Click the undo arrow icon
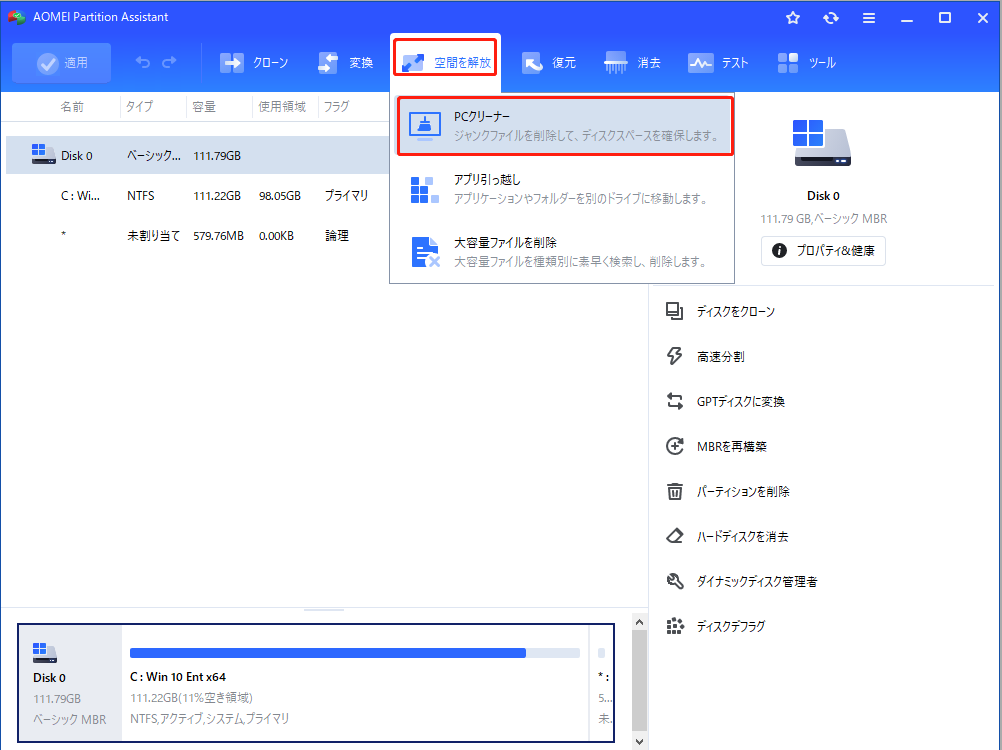1002x750 pixels. (143, 62)
